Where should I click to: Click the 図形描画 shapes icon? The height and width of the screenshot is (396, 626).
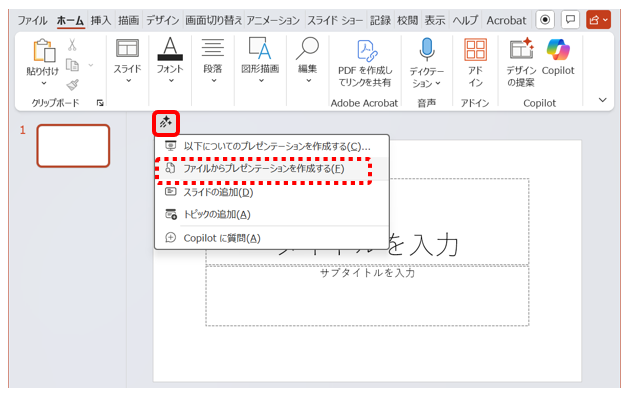pos(260,48)
